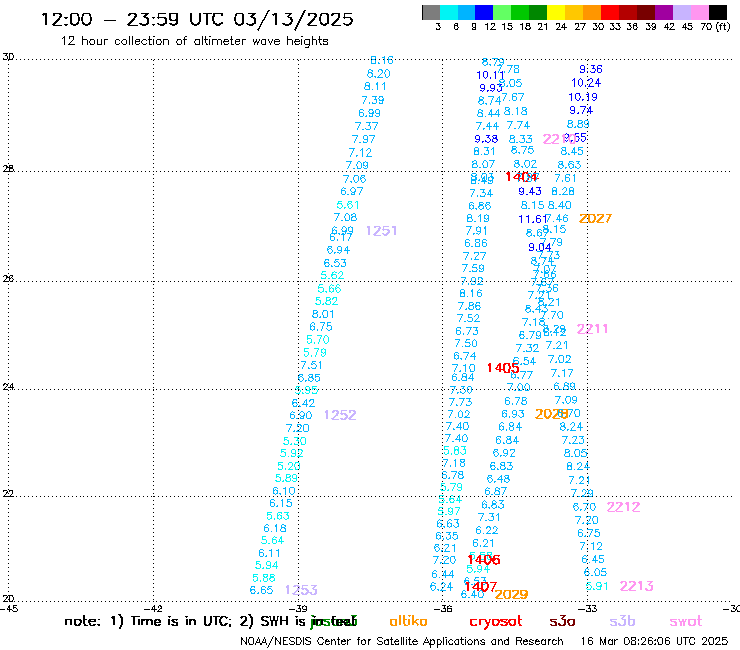Click the wave height value '9.93'

pos(491,88)
